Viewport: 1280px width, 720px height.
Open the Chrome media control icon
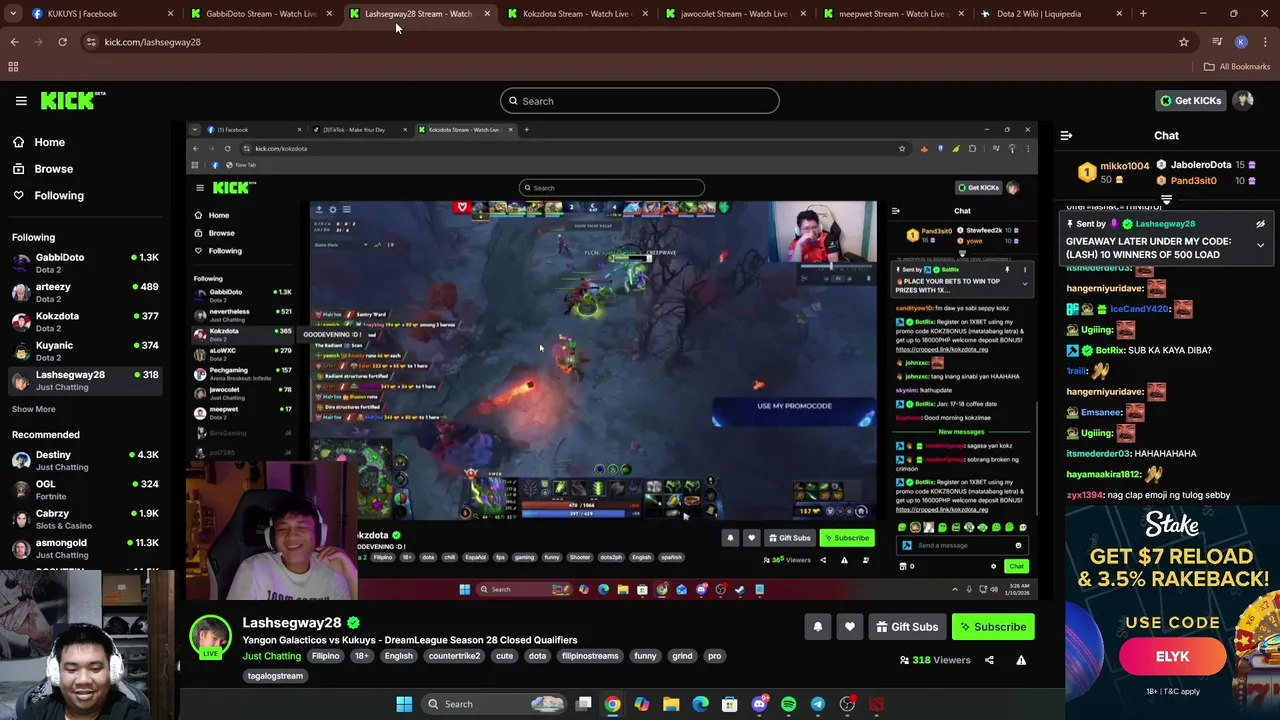pos(1217,42)
